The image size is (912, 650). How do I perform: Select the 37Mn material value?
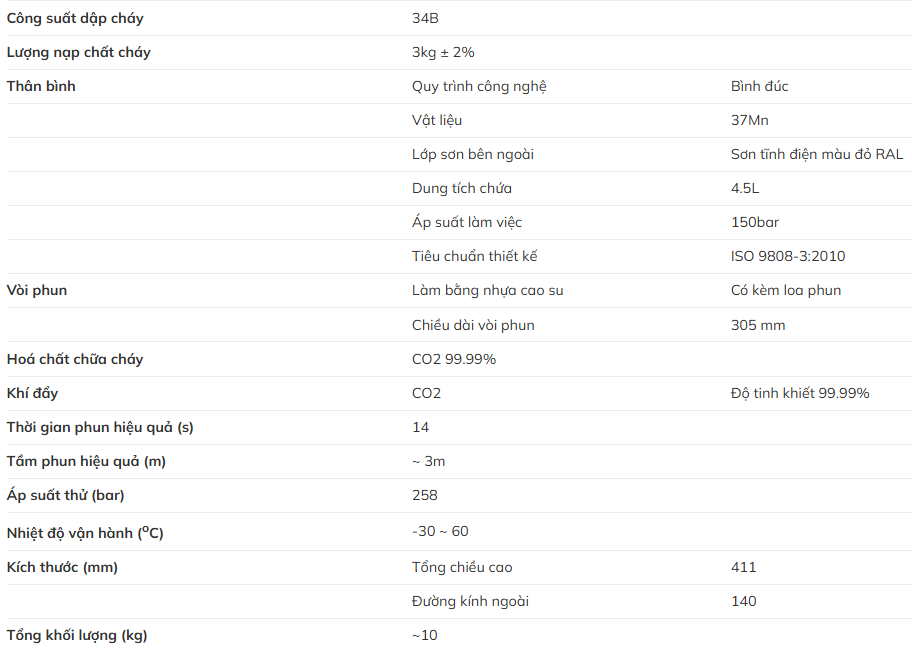(x=749, y=120)
